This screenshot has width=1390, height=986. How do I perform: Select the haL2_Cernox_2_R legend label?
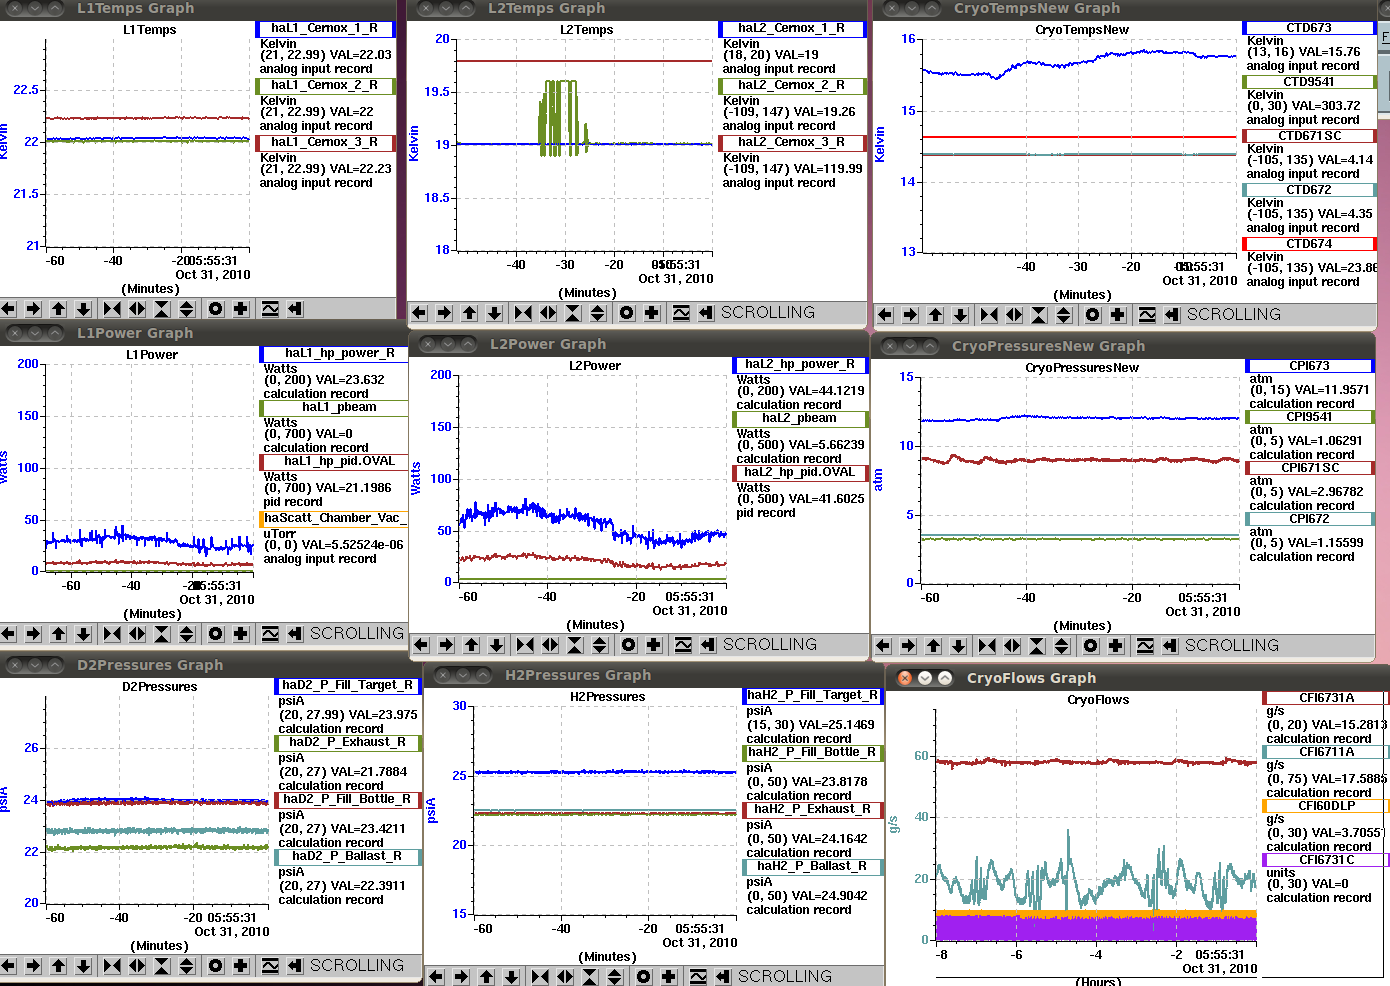point(791,86)
